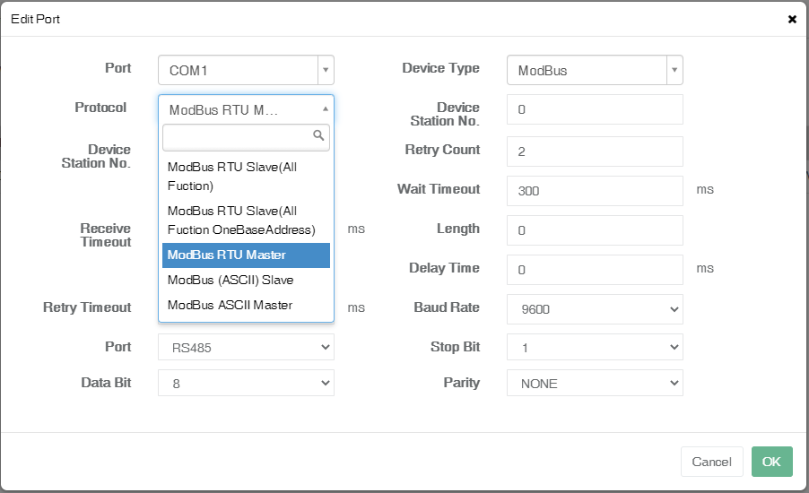Click the protocol search text box
Image resolution: width=809 pixels, height=493 pixels.
(238, 136)
